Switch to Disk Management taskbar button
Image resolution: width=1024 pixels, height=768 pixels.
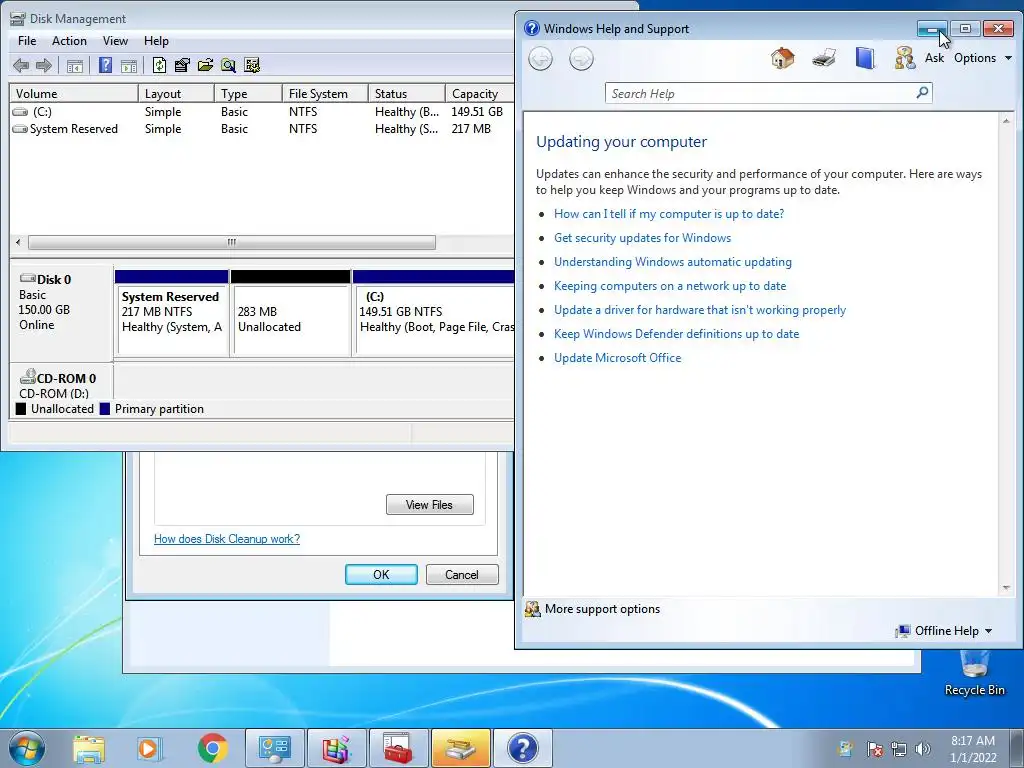(460, 748)
